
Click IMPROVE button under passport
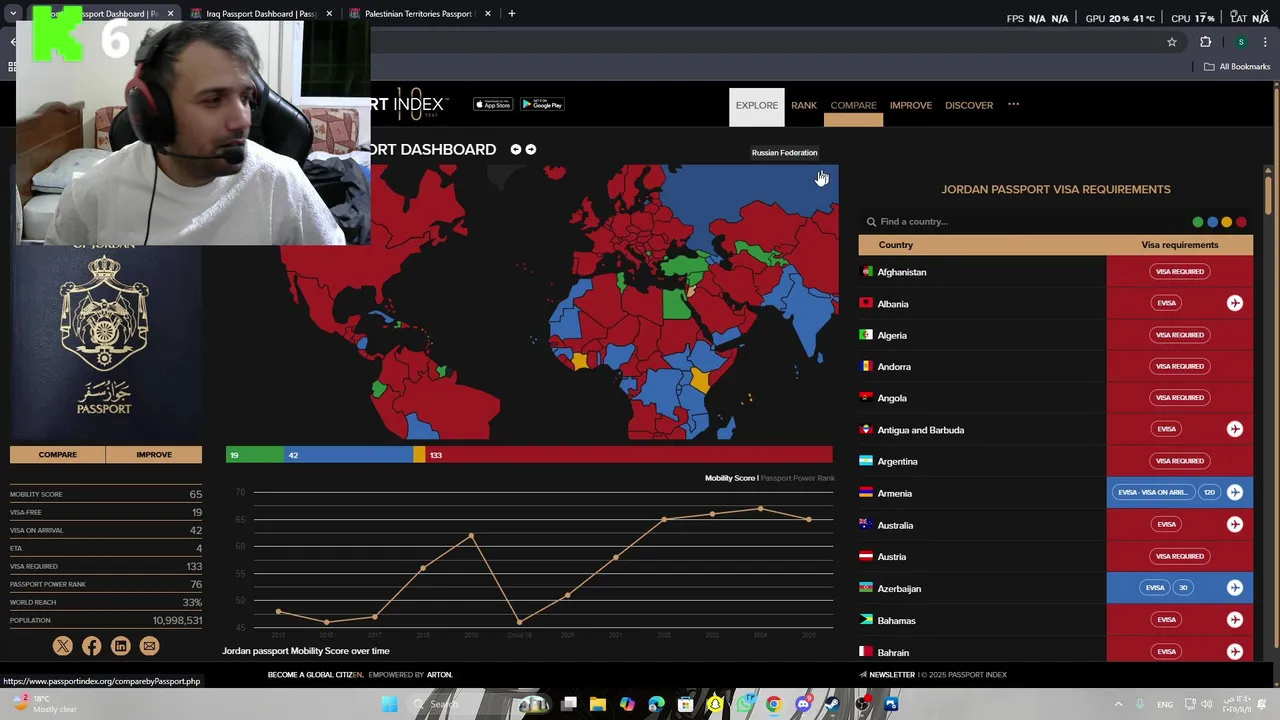(154, 455)
